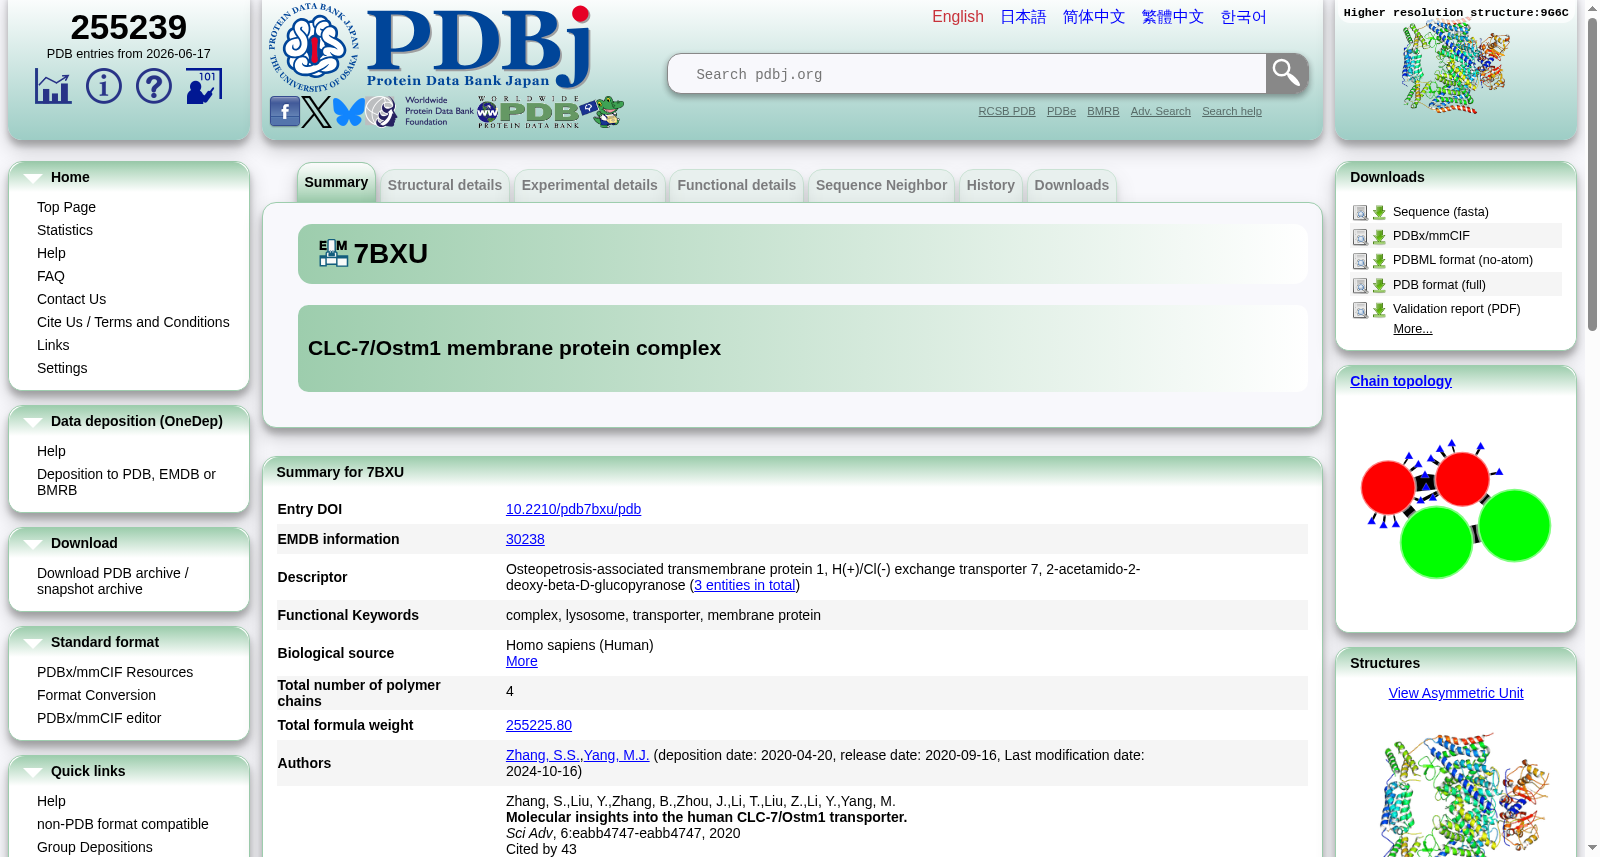The width and height of the screenshot is (1600, 857).
Task: Download Validation report green arrow
Action: [x=1379, y=310]
